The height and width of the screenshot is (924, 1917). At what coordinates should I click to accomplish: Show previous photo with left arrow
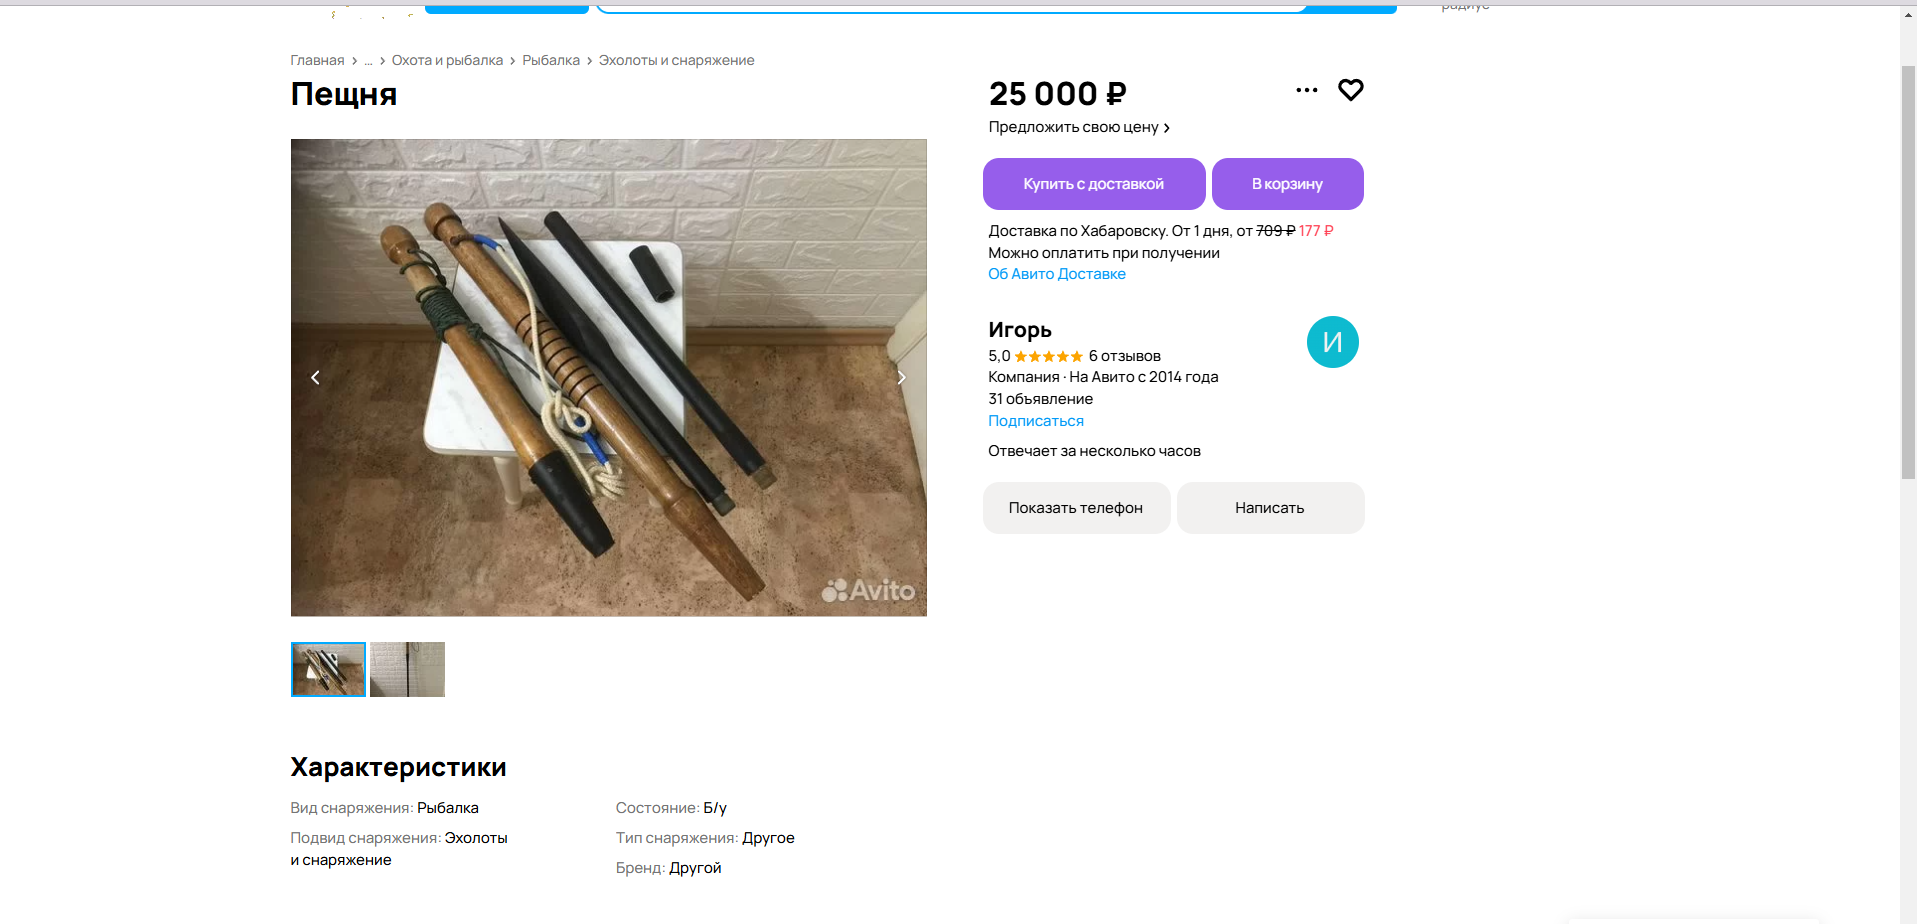(316, 378)
